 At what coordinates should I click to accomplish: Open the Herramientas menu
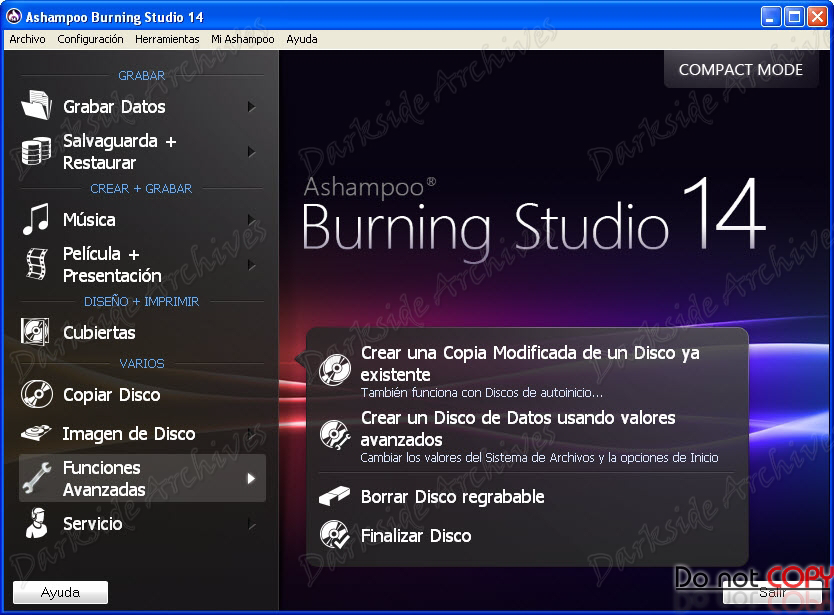(167, 39)
